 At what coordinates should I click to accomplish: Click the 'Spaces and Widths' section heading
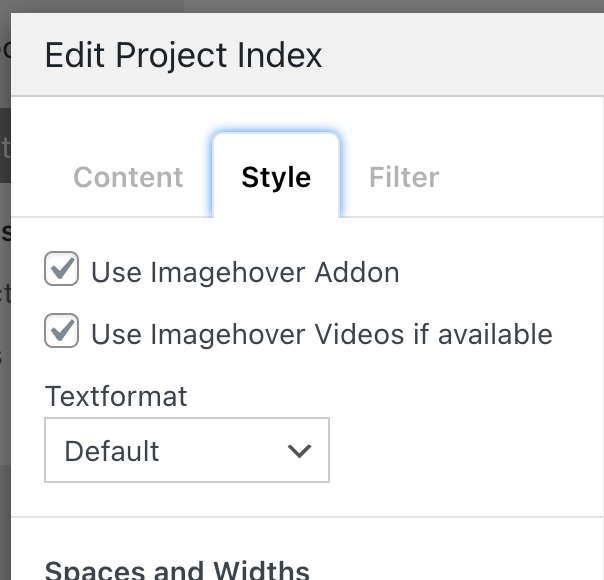coord(177,569)
